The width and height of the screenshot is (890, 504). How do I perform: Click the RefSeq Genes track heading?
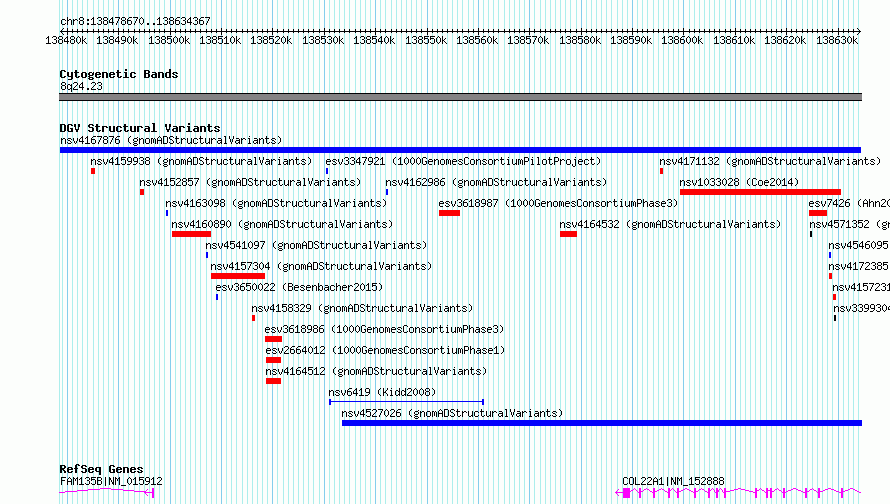click(x=101, y=469)
